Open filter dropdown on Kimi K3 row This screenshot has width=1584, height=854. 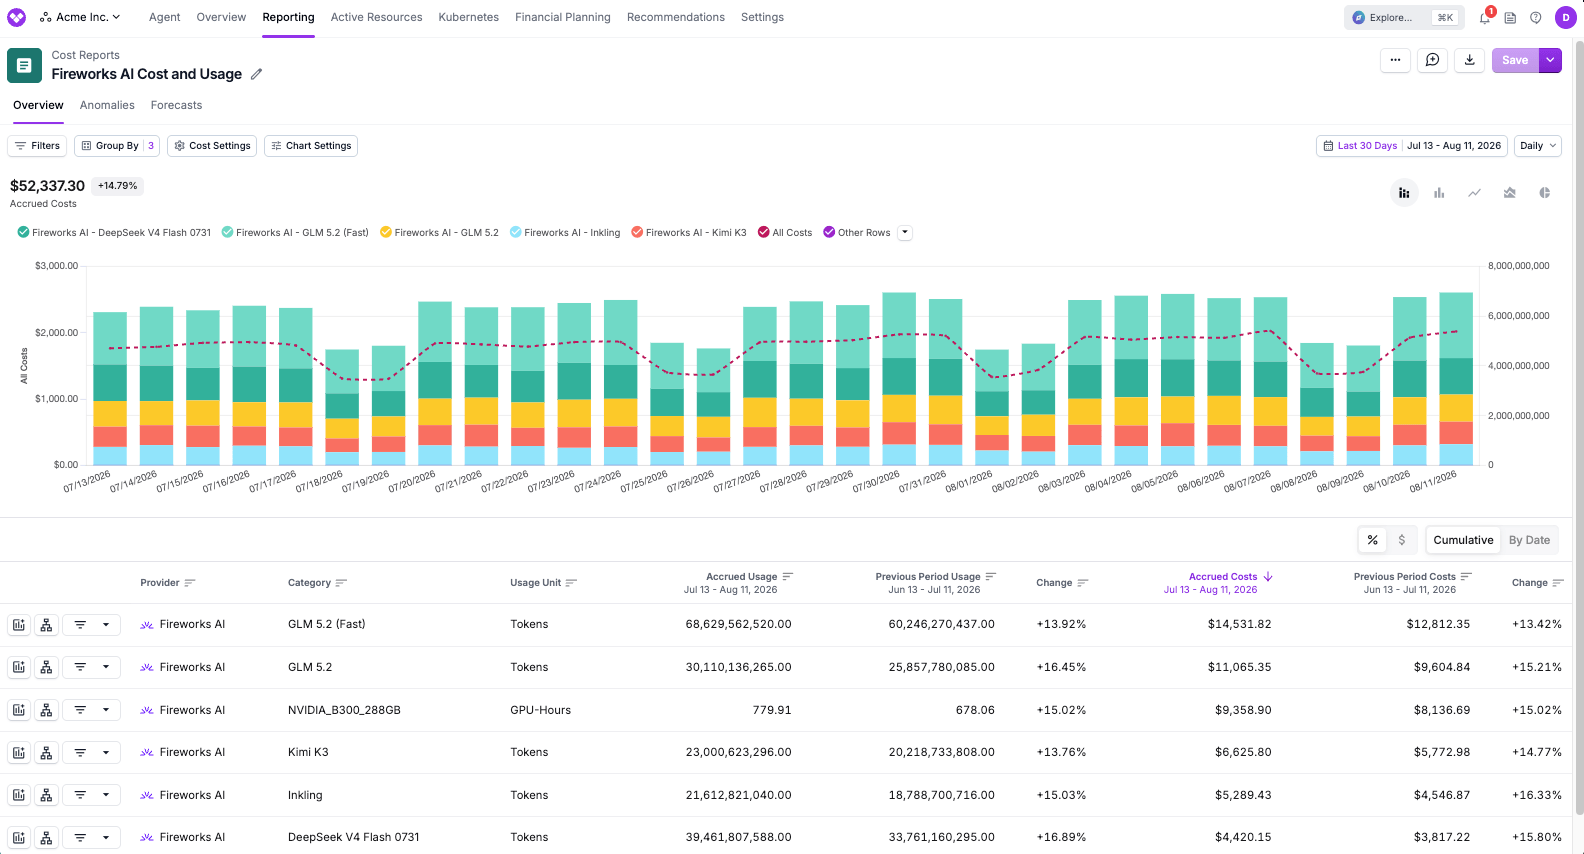91,753
